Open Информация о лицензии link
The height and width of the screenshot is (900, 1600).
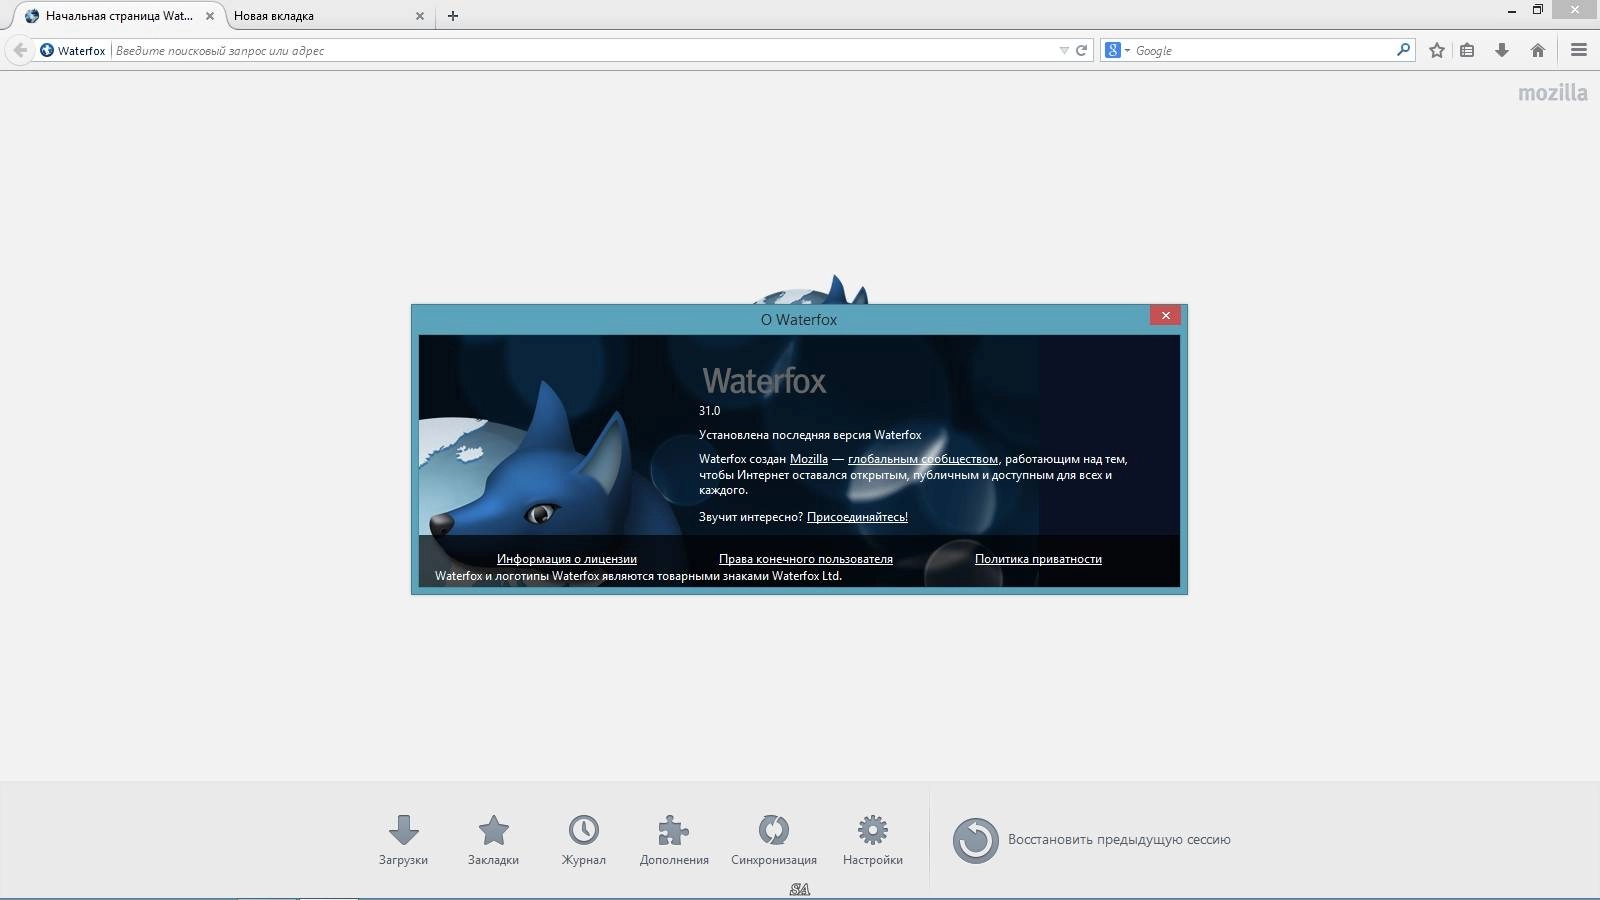click(567, 559)
